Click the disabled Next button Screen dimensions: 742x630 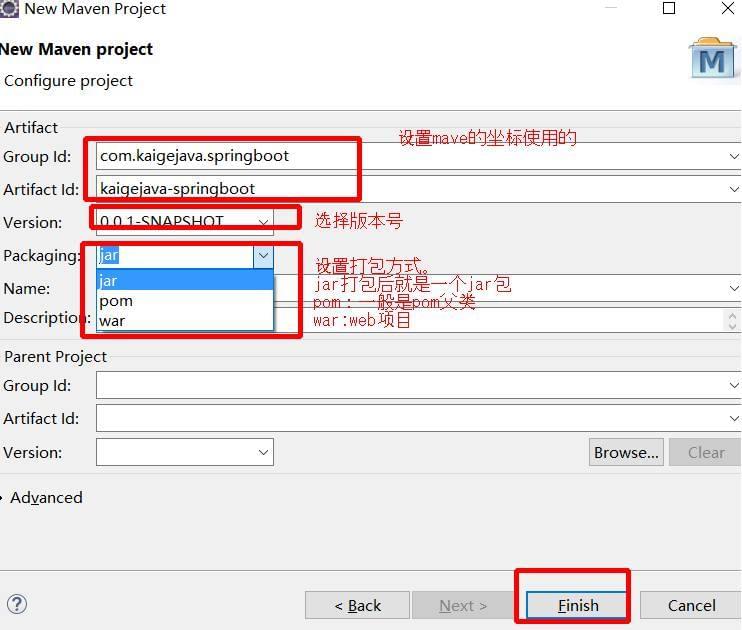[x=463, y=605]
